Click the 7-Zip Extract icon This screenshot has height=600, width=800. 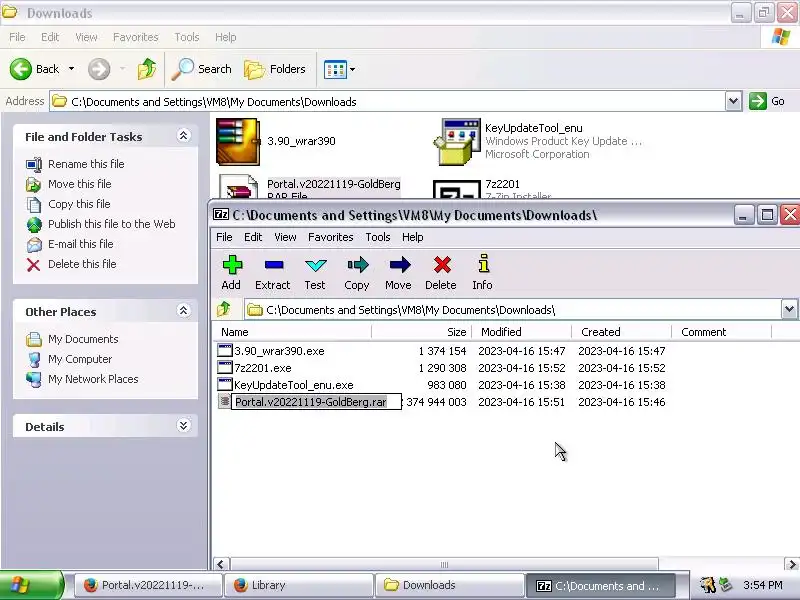tap(274, 265)
